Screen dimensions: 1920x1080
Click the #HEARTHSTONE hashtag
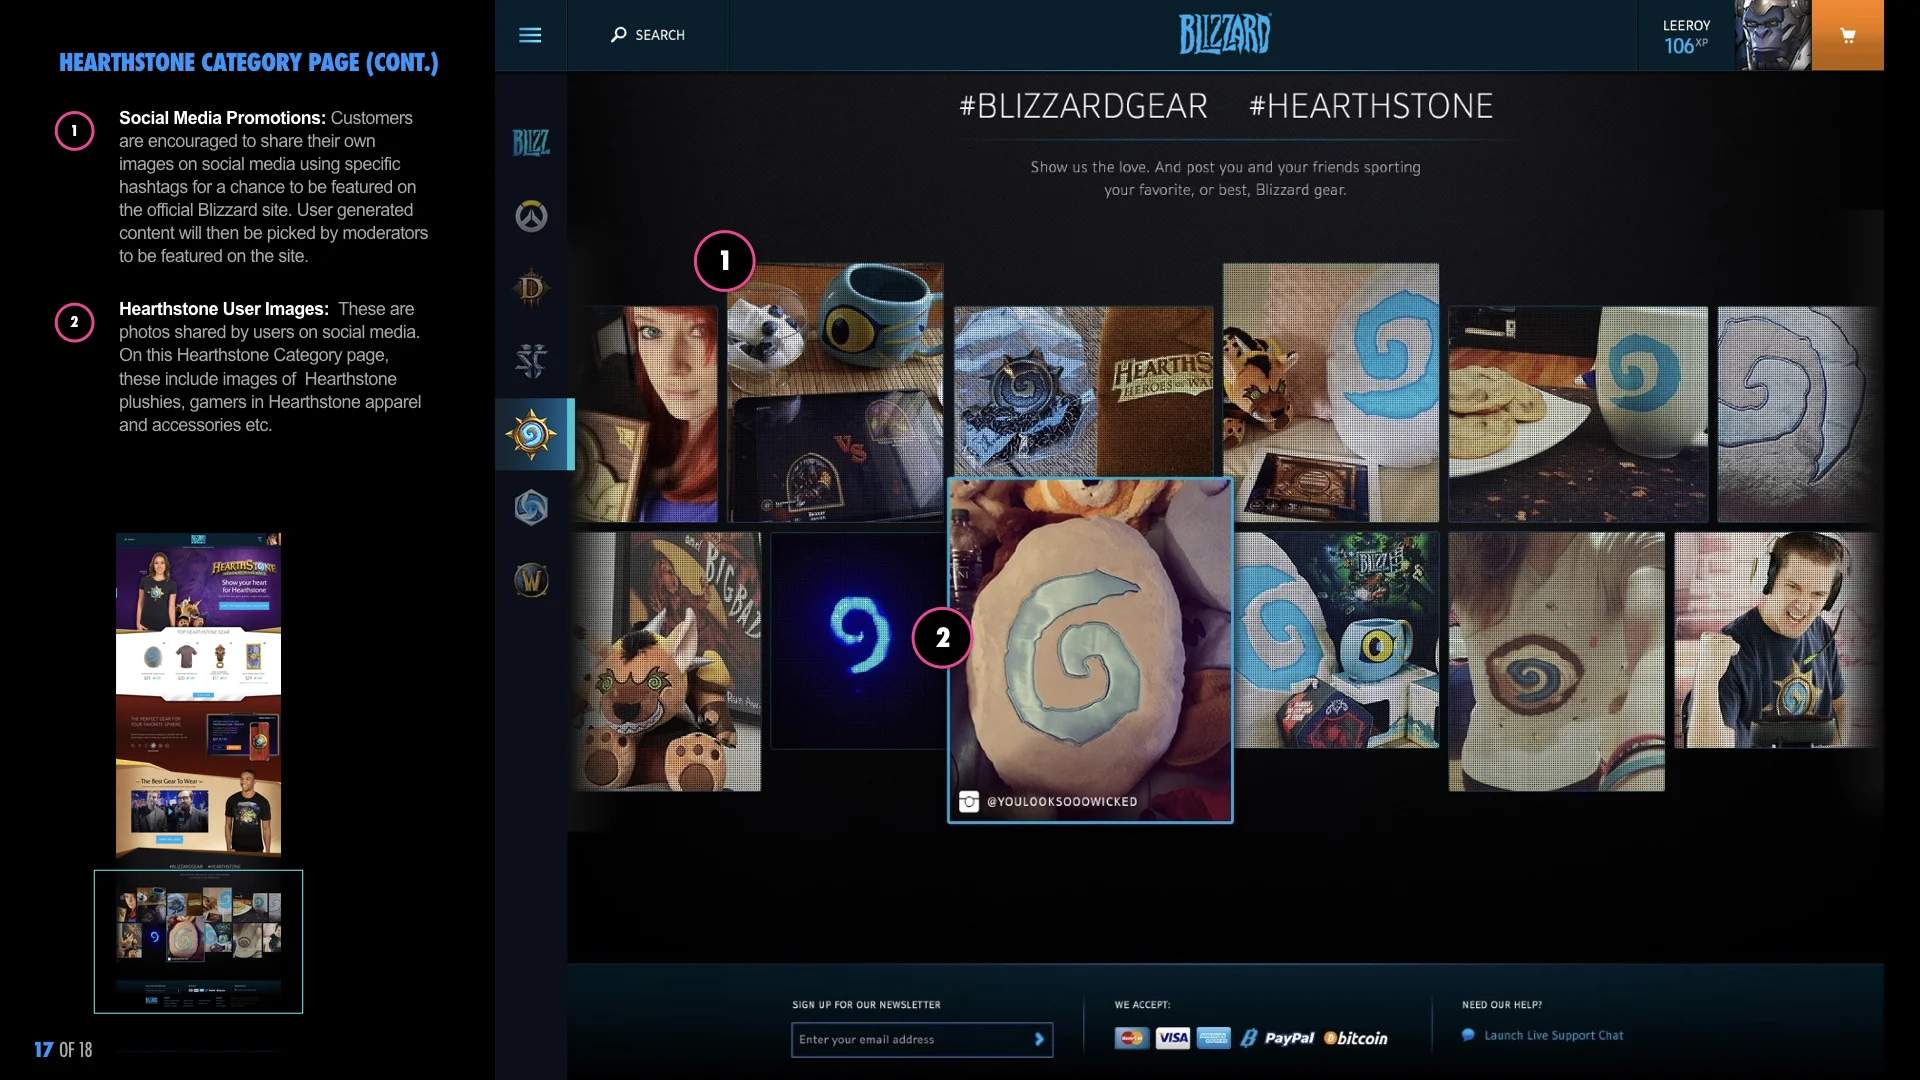click(1370, 106)
